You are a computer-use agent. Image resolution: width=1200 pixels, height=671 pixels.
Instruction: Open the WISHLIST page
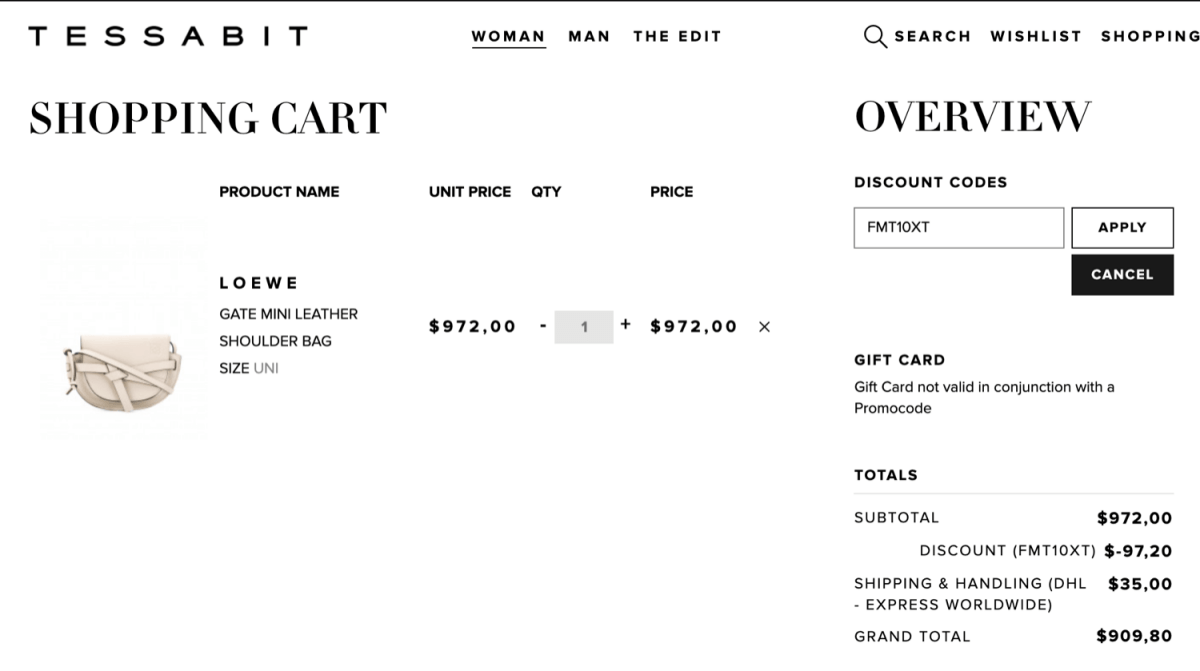click(x=1036, y=36)
